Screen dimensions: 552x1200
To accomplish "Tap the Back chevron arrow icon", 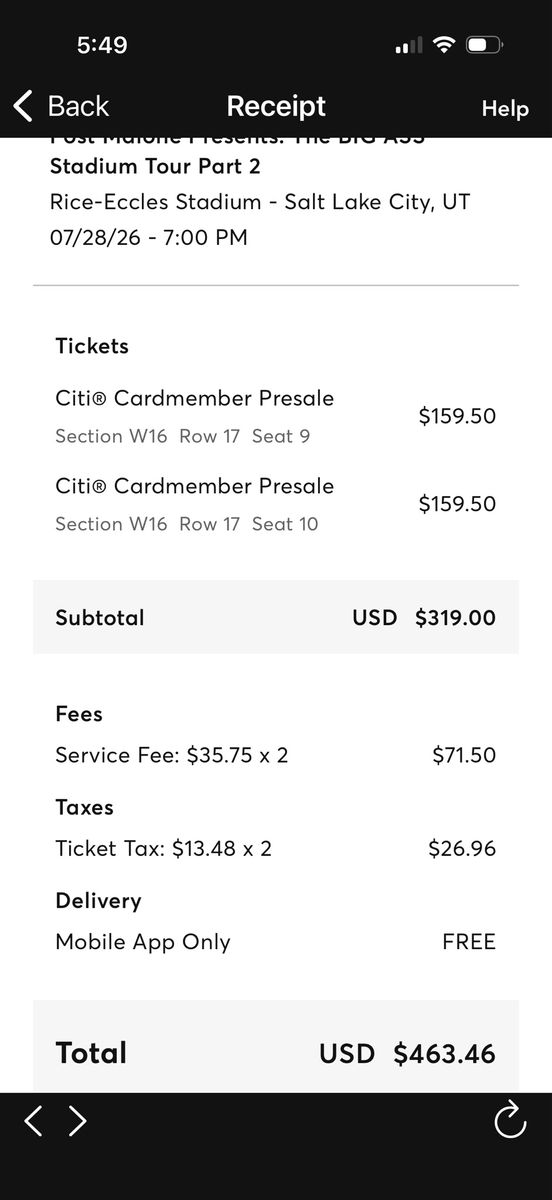I will point(24,106).
